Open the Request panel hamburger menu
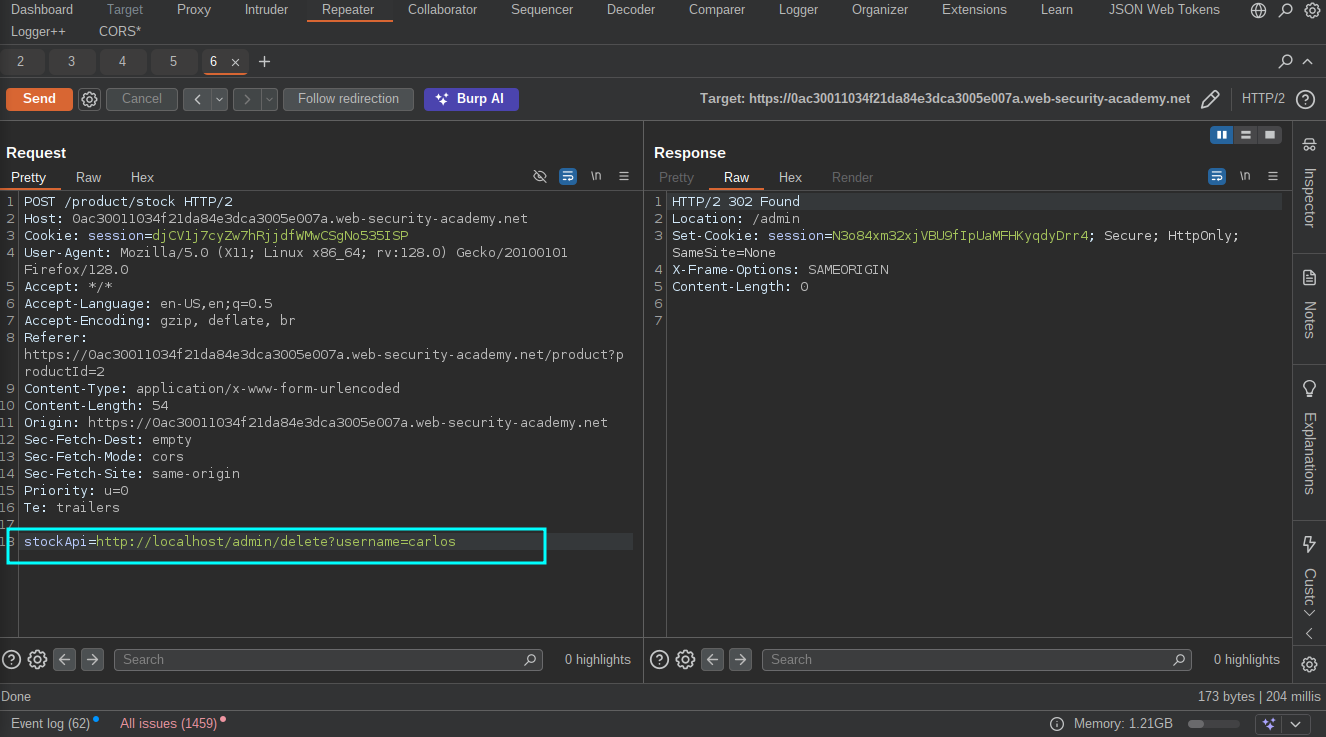The image size is (1326, 737). pyautogui.click(x=624, y=176)
